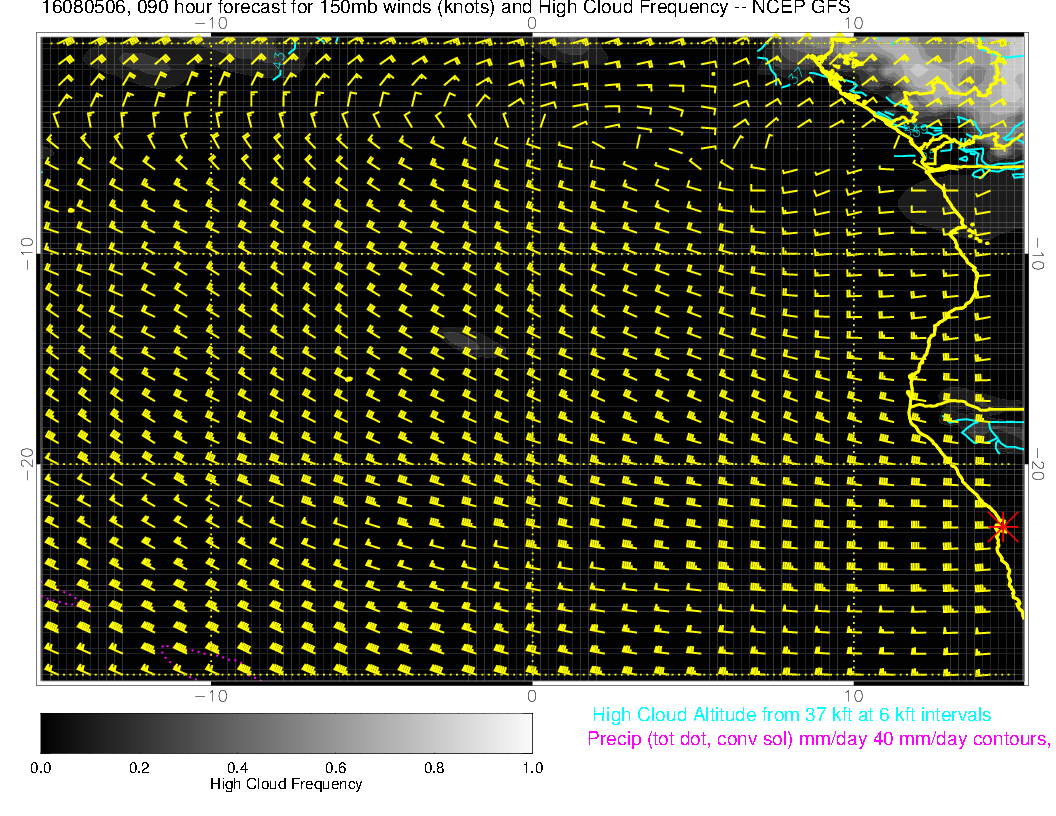Screen dimensions: 1056x816
Task: Click the magenta 'Precip' legend text
Action: click(x=818, y=739)
